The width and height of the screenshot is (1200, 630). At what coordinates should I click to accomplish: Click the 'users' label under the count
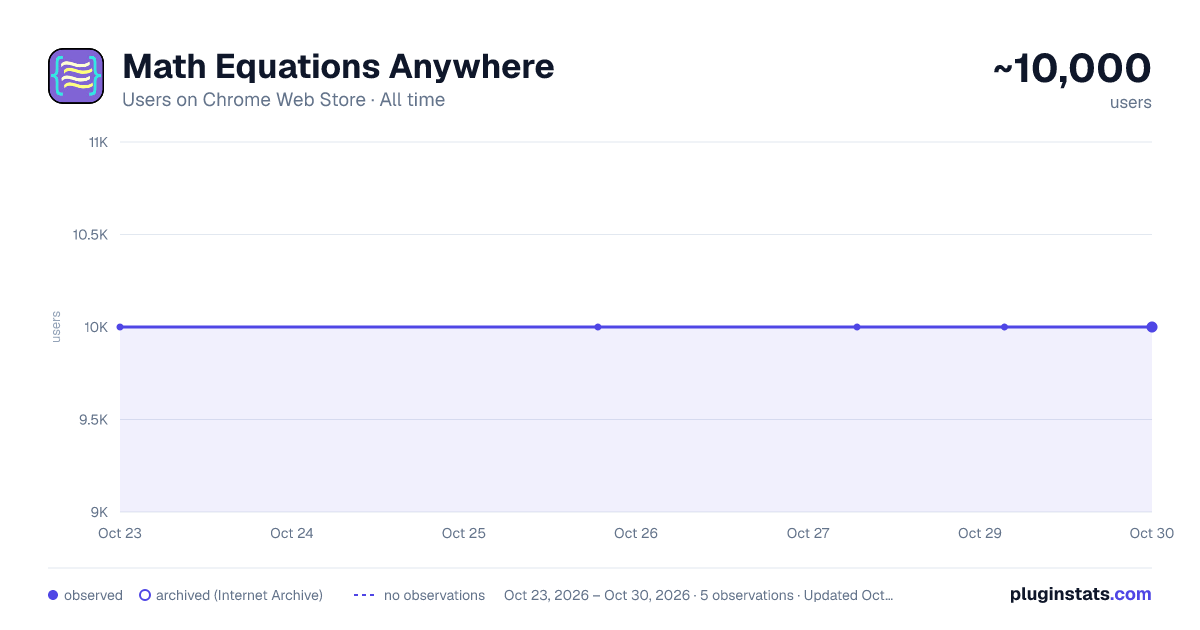1131,102
